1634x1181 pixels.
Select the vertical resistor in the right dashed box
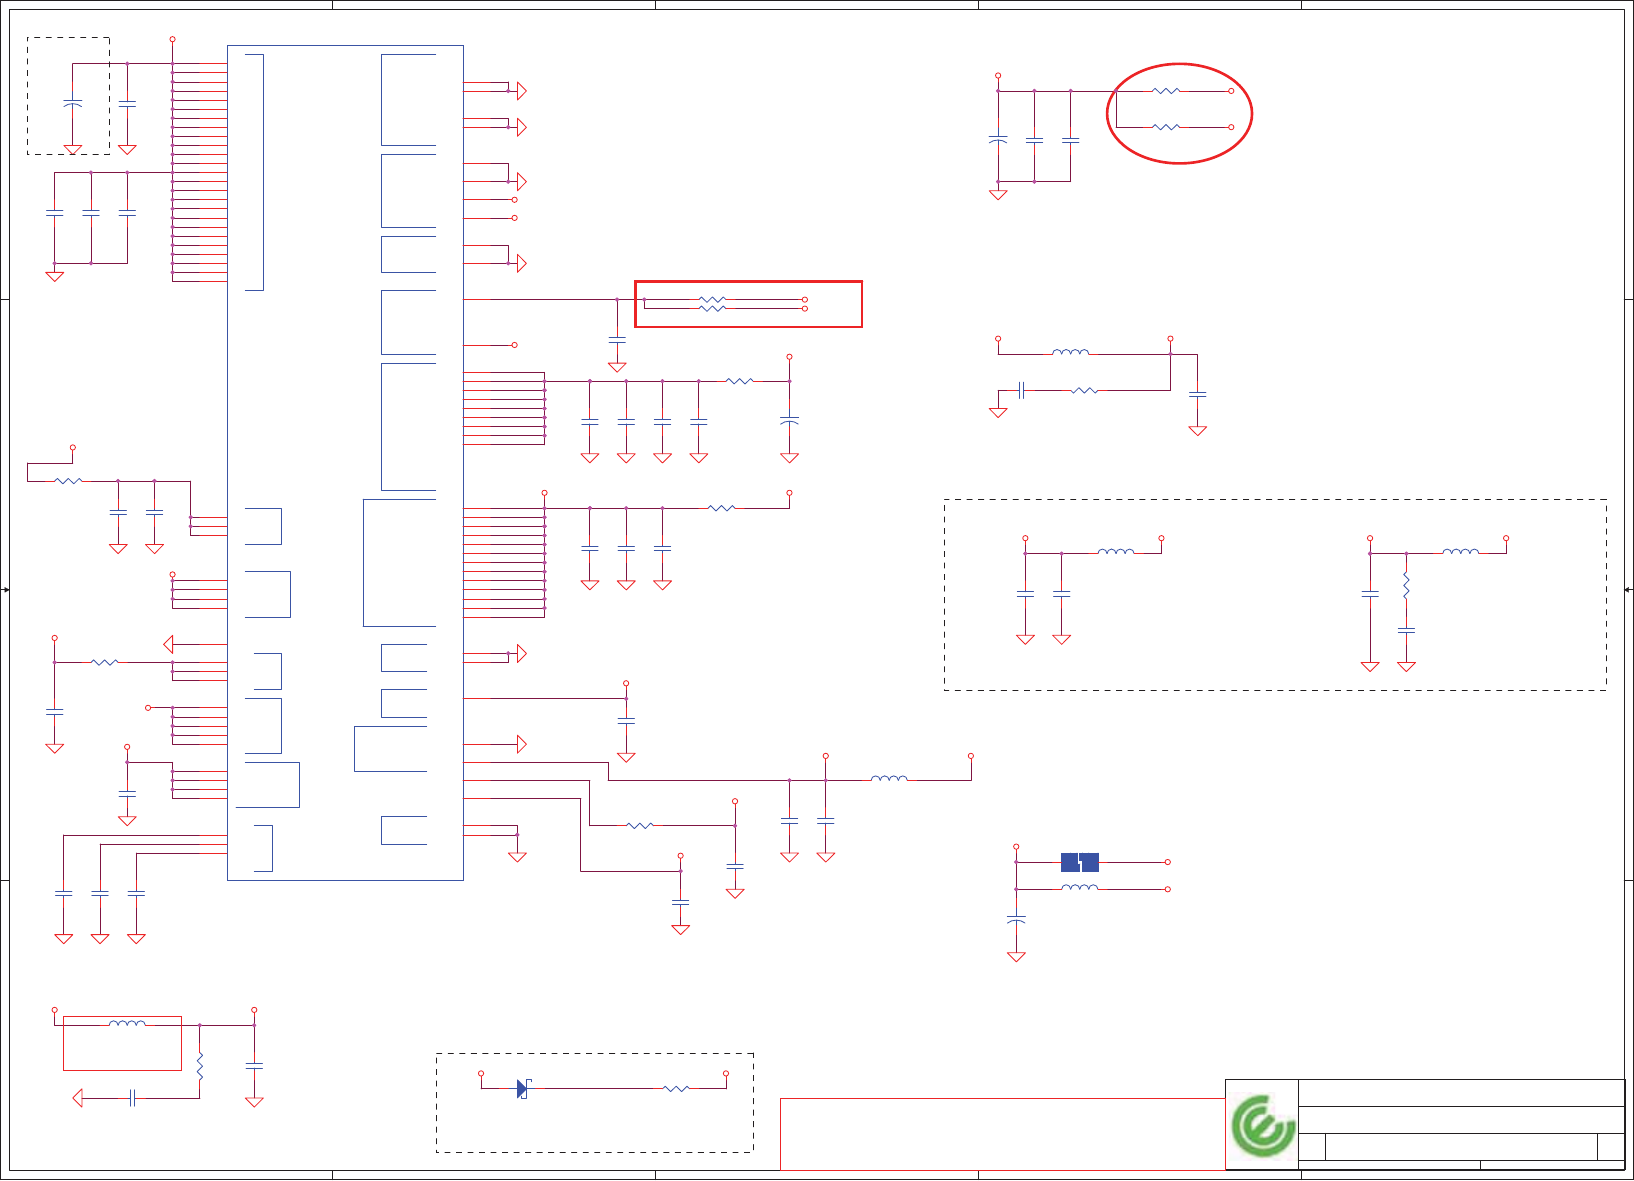pyautogui.click(x=1406, y=585)
